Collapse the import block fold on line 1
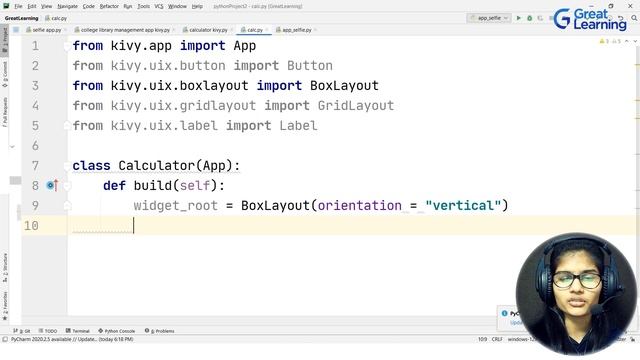 tap(67, 46)
